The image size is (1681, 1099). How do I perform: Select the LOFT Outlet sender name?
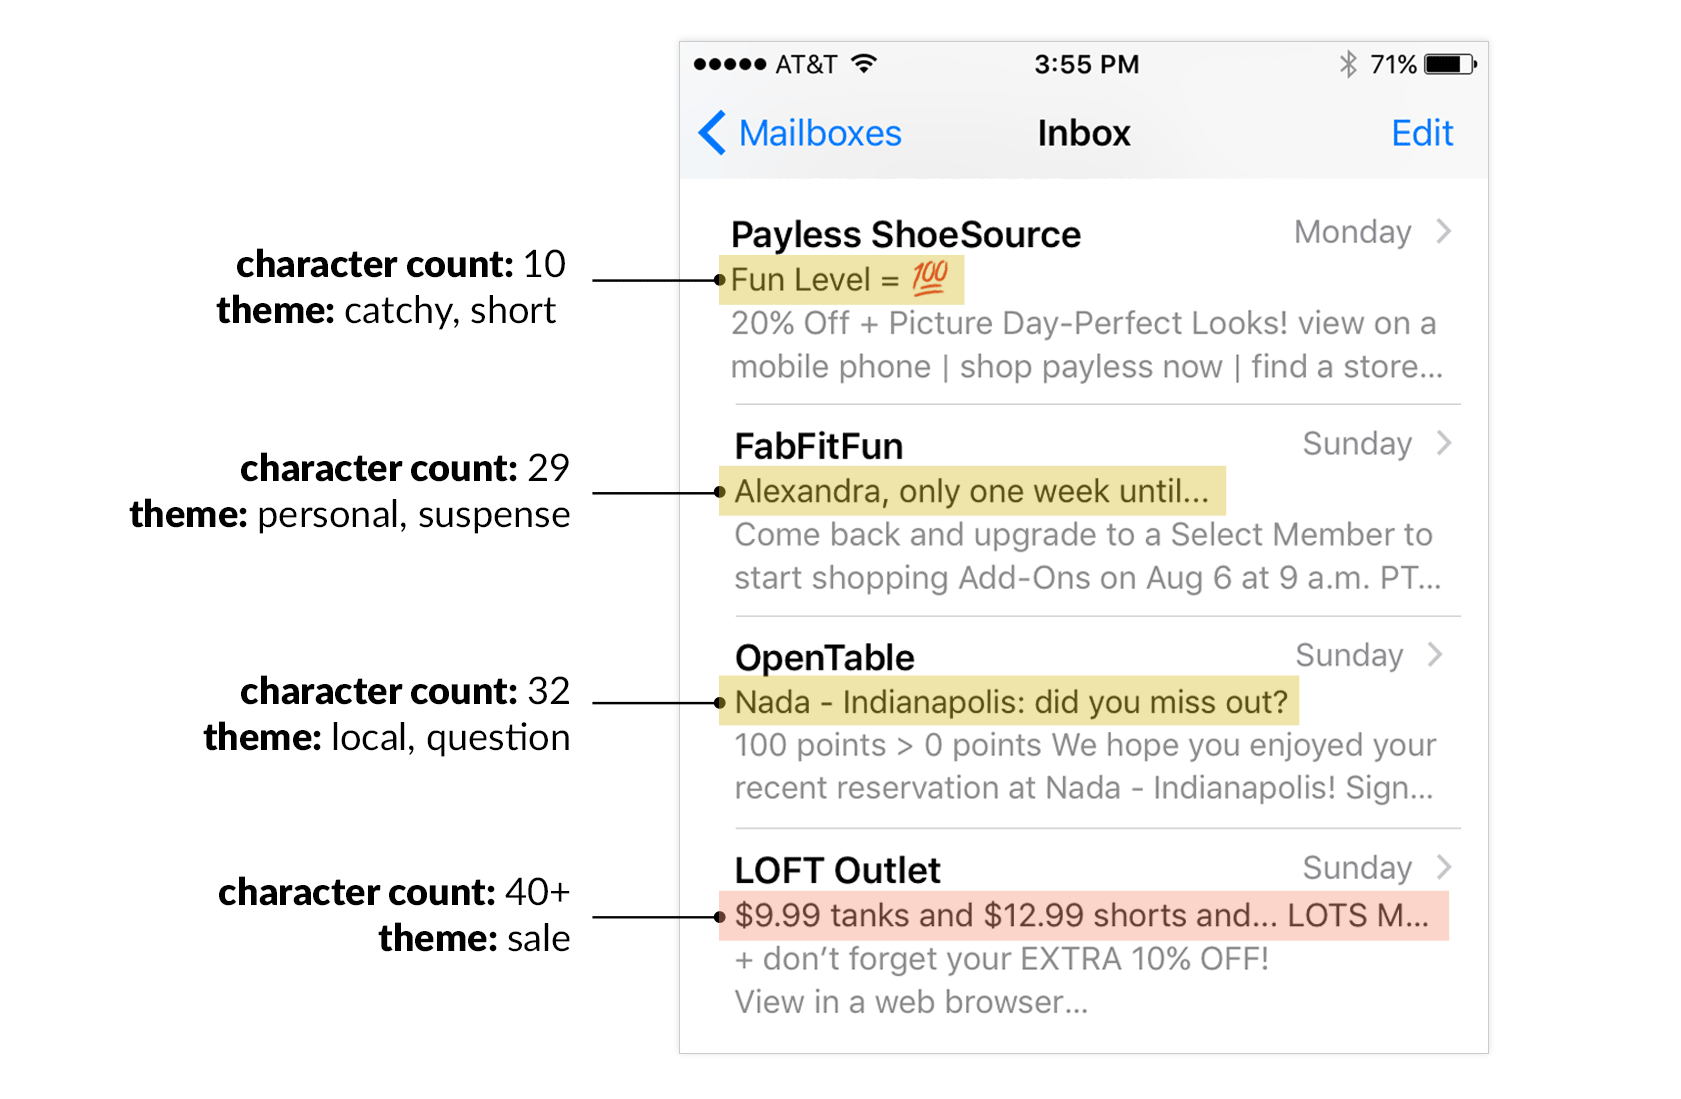pyautogui.click(x=838, y=869)
